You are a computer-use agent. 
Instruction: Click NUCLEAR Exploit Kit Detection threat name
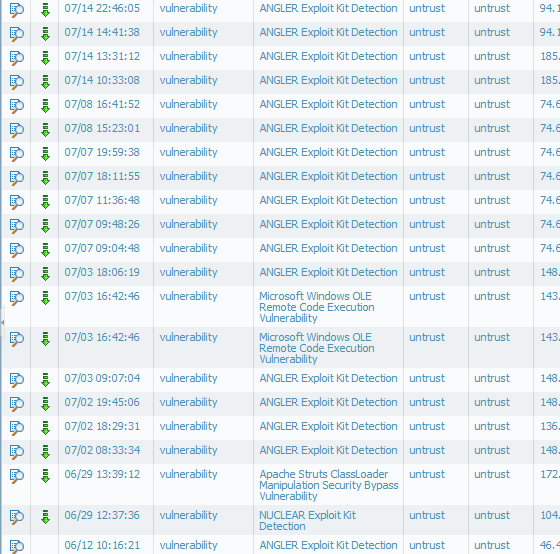pyautogui.click(x=308, y=520)
